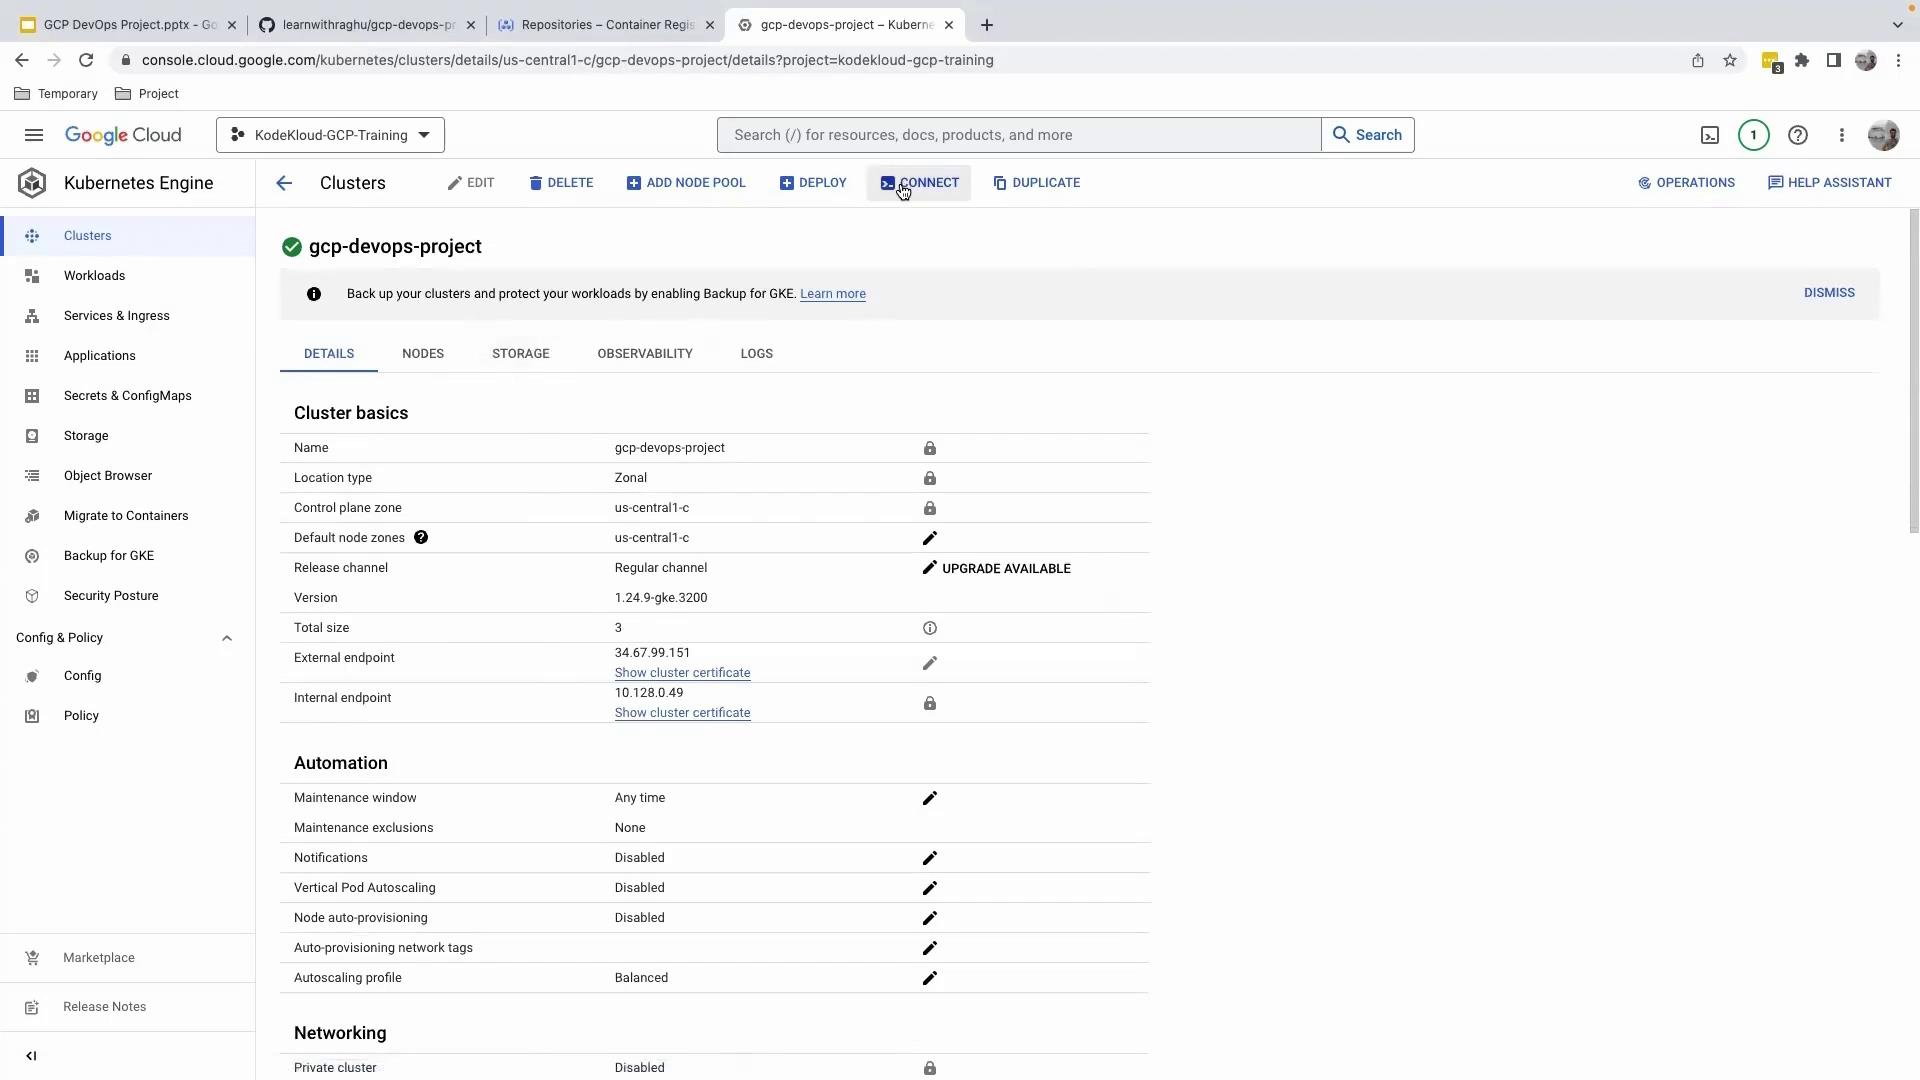The image size is (1920, 1080).
Task: Click the notifications badge showing 1
Action: coord(1753,135)
